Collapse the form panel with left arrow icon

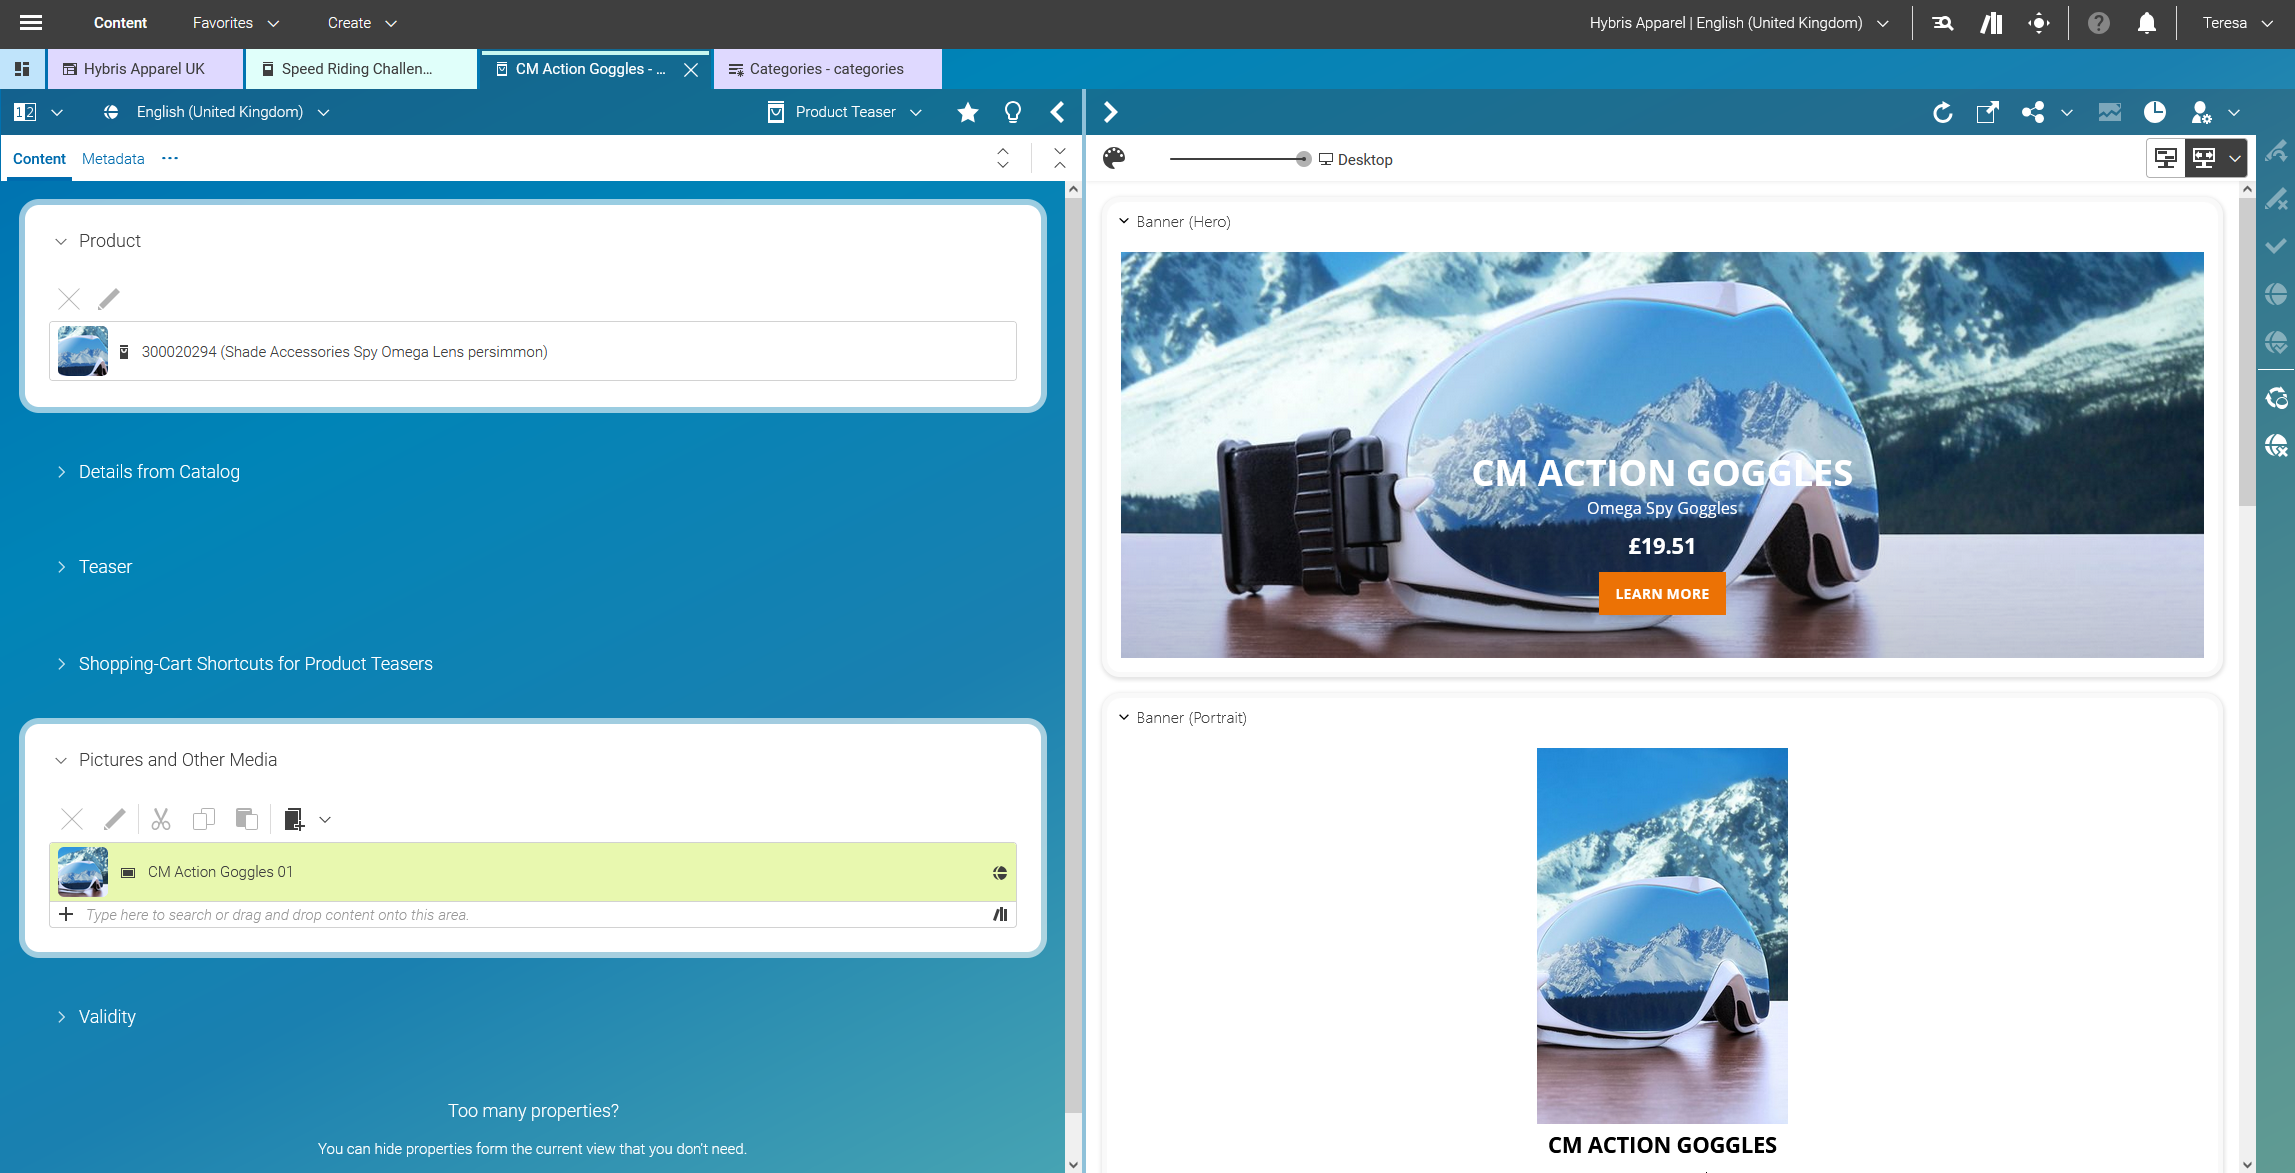coord(1058,112)
